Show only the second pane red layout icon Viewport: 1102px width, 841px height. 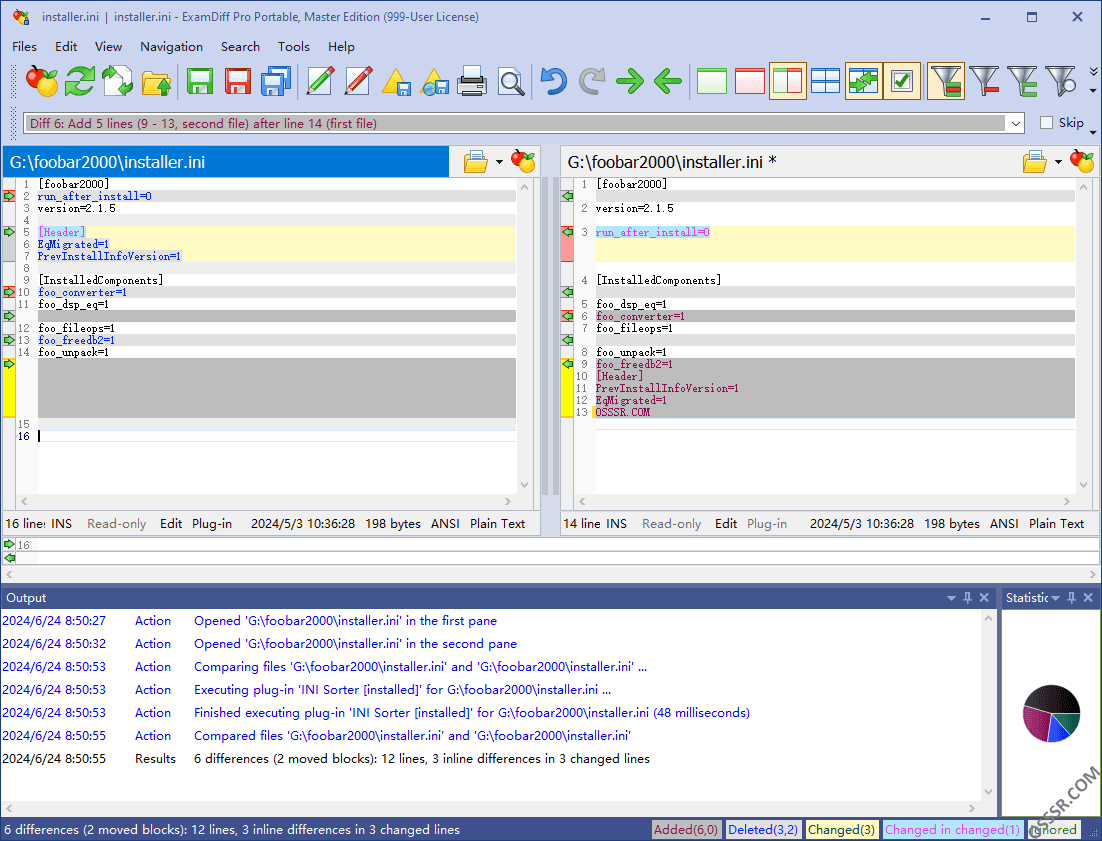click(x=749, y=82)
